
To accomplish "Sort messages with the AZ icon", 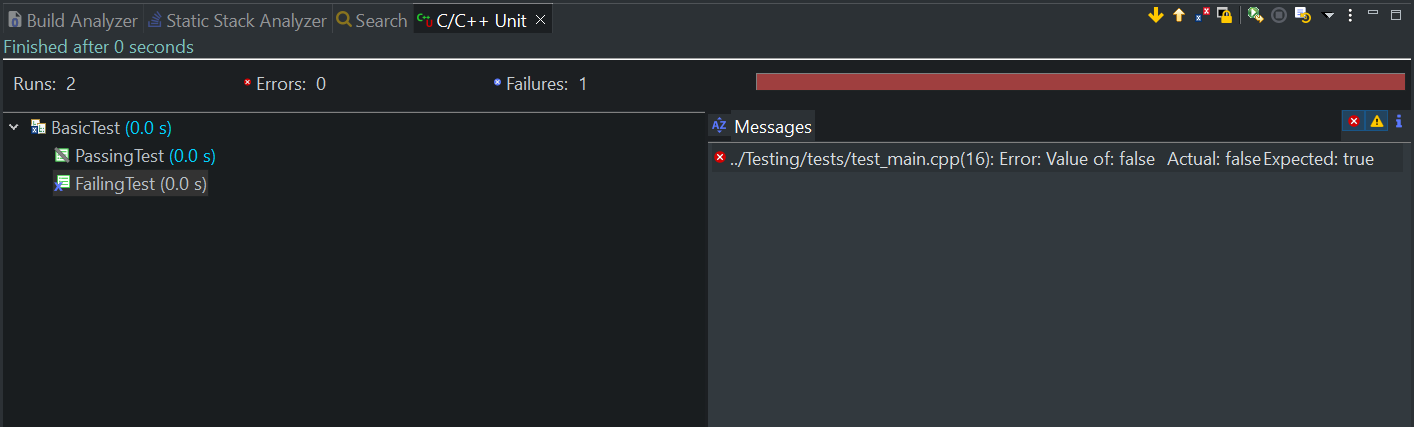I will (719, 126).
